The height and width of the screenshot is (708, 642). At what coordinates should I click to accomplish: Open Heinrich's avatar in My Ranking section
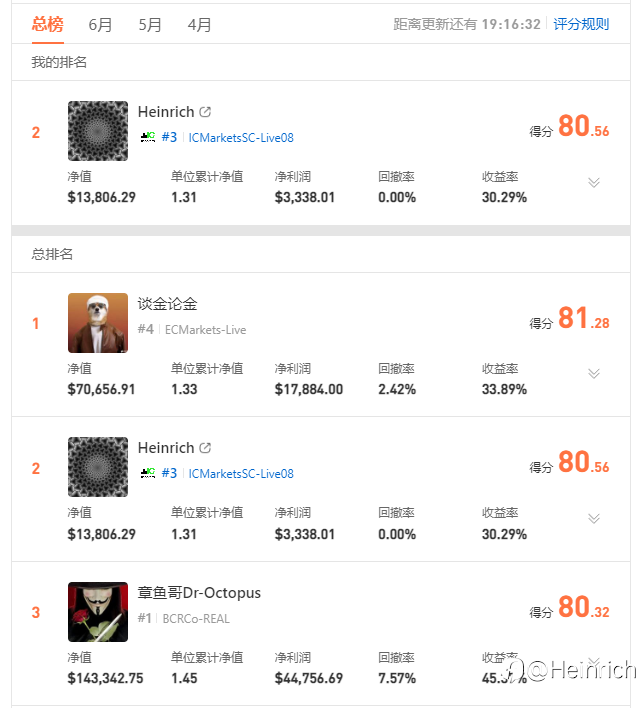[98, 131]
